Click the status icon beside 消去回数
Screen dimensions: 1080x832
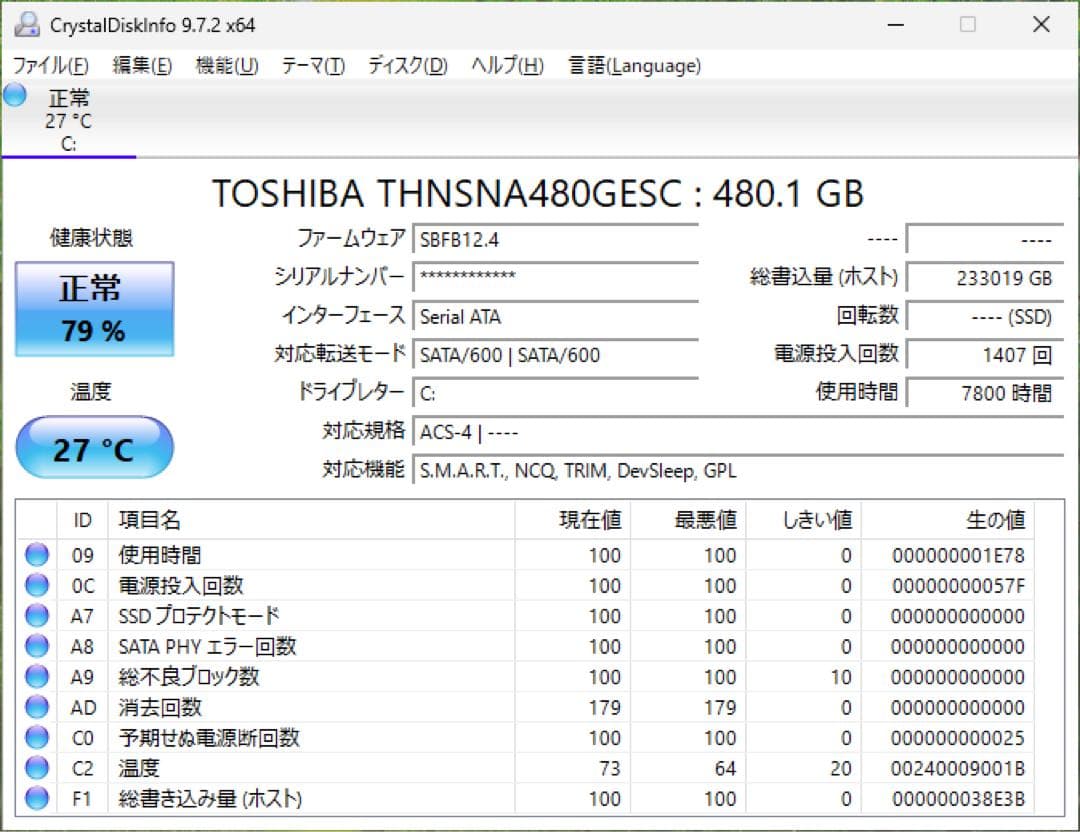[35, 707]
